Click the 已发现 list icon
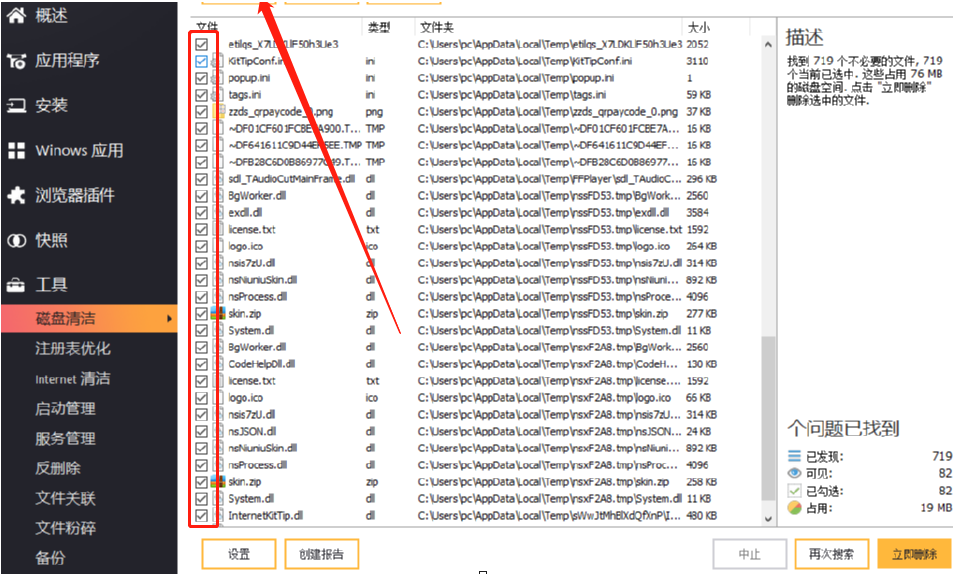 pyautogui.click(x=794, y=456)
